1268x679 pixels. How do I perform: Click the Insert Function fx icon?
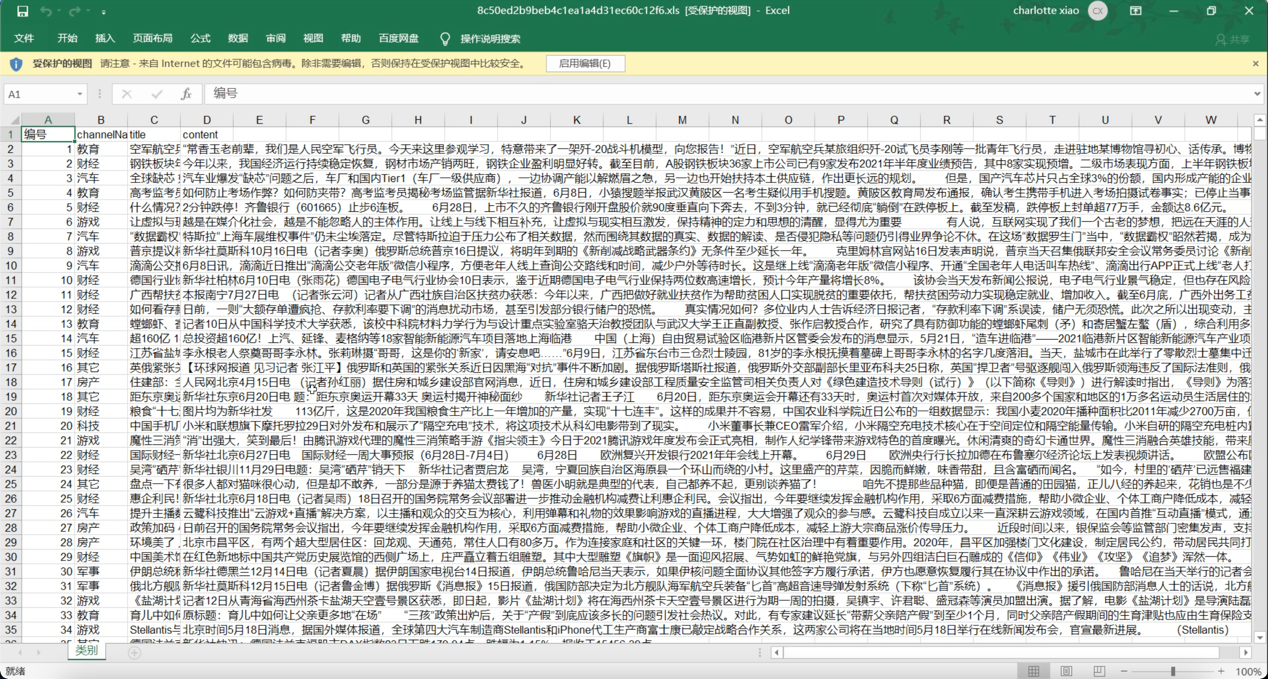point(186,93)
